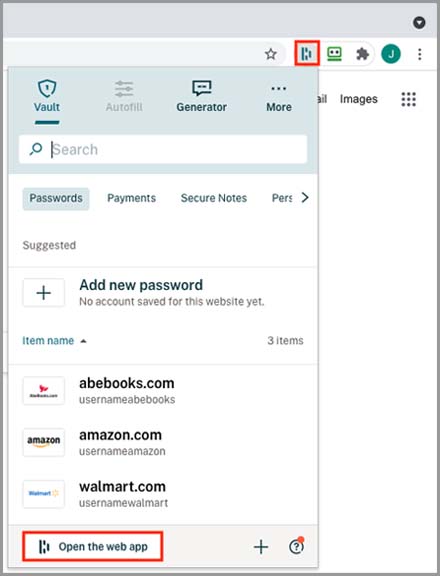Viewport: 440px width, 576px height.
Task: Click the Open the web app button
Action: 92,546
